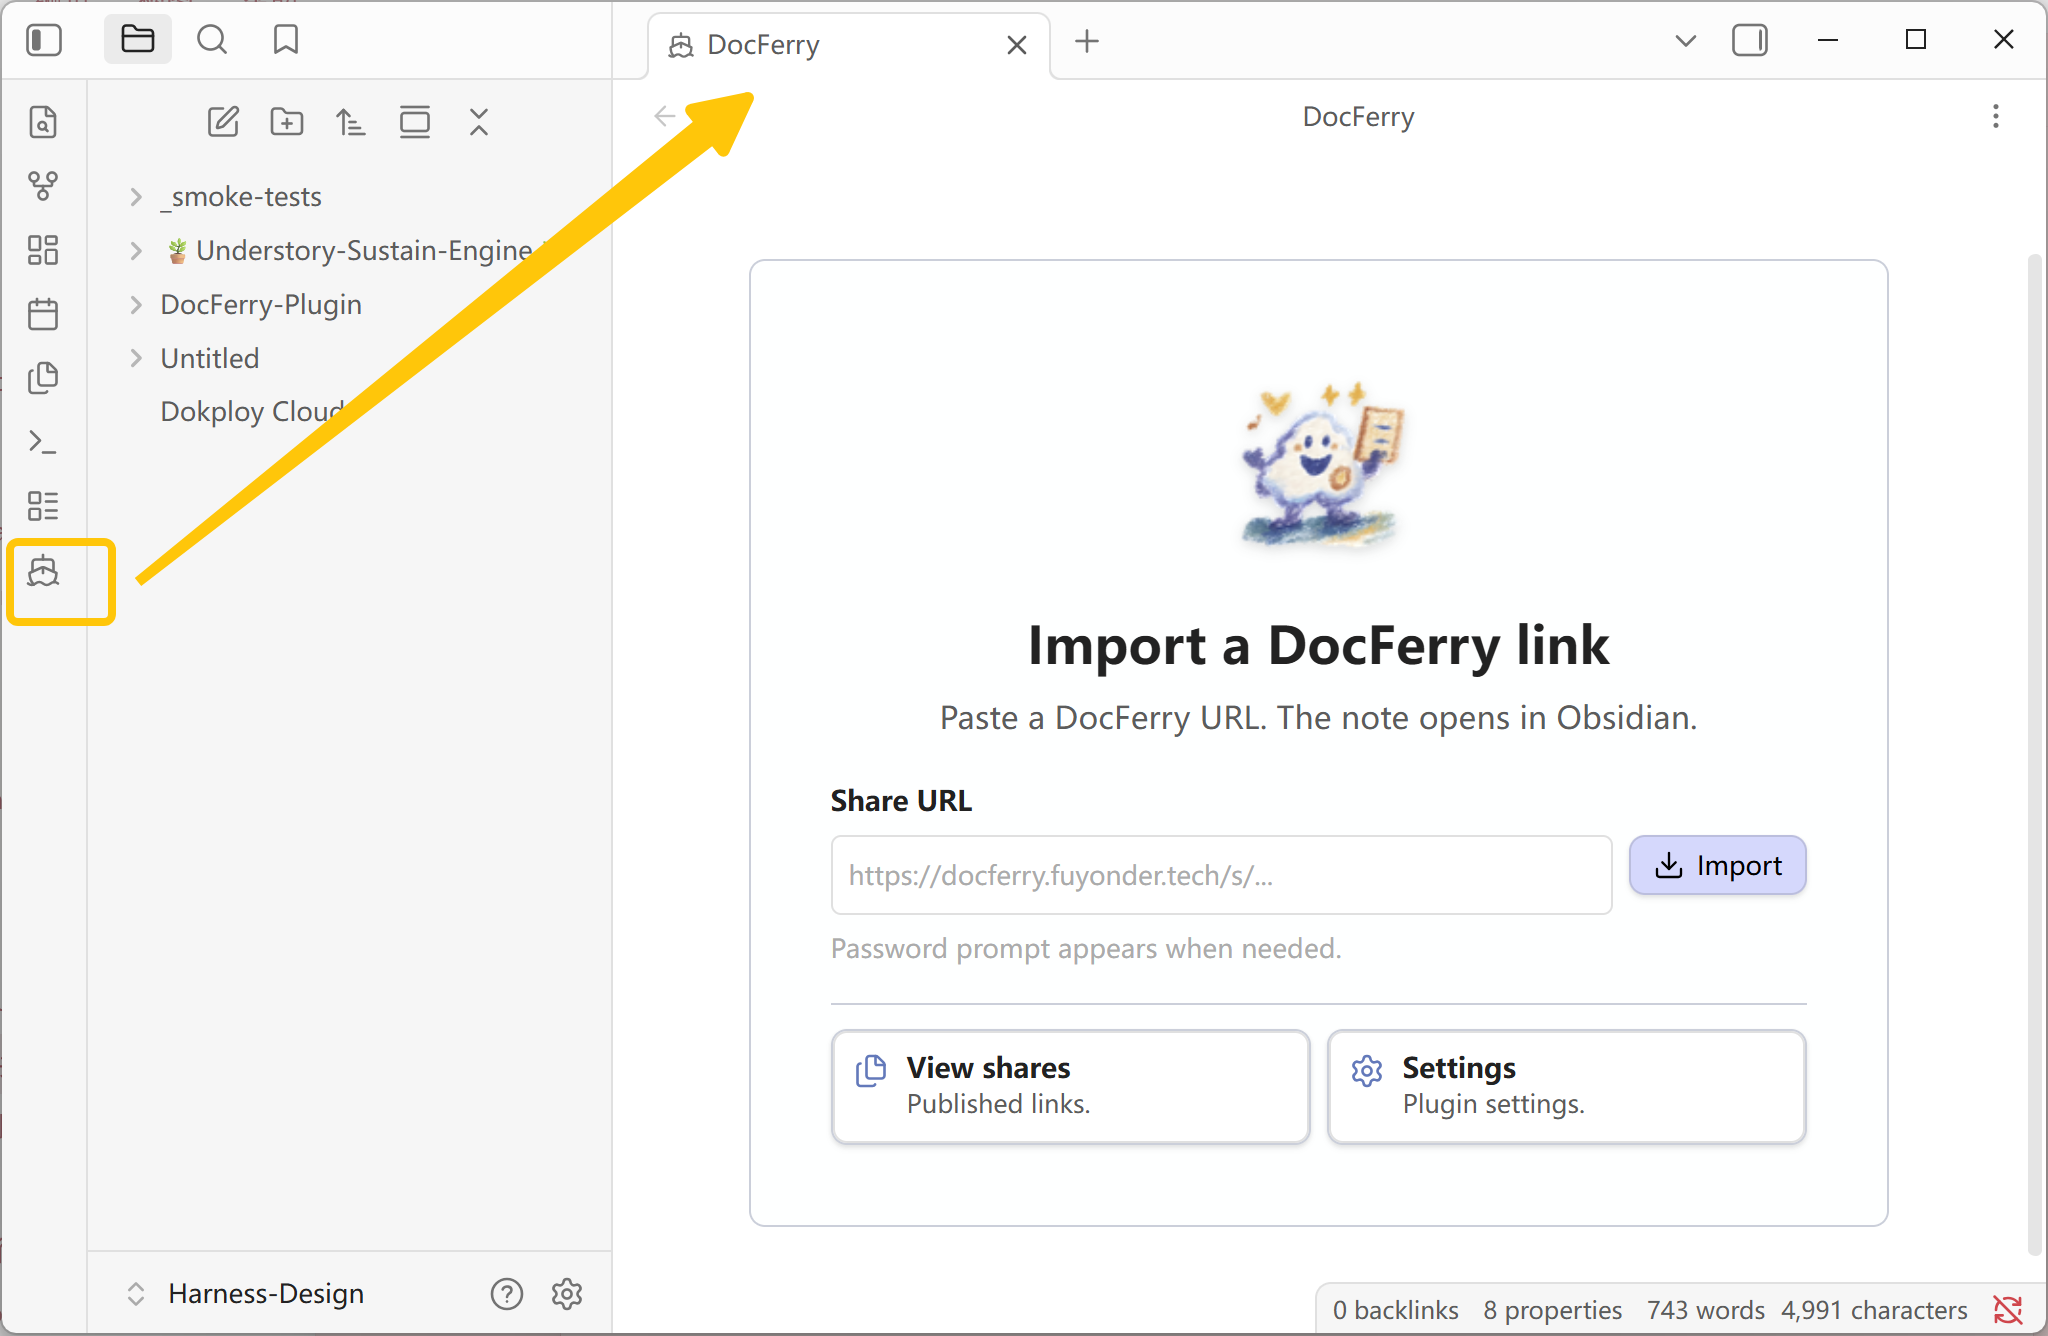Open quick switcher ribbon icon
2048x1336 pixels.
(43, 122)
